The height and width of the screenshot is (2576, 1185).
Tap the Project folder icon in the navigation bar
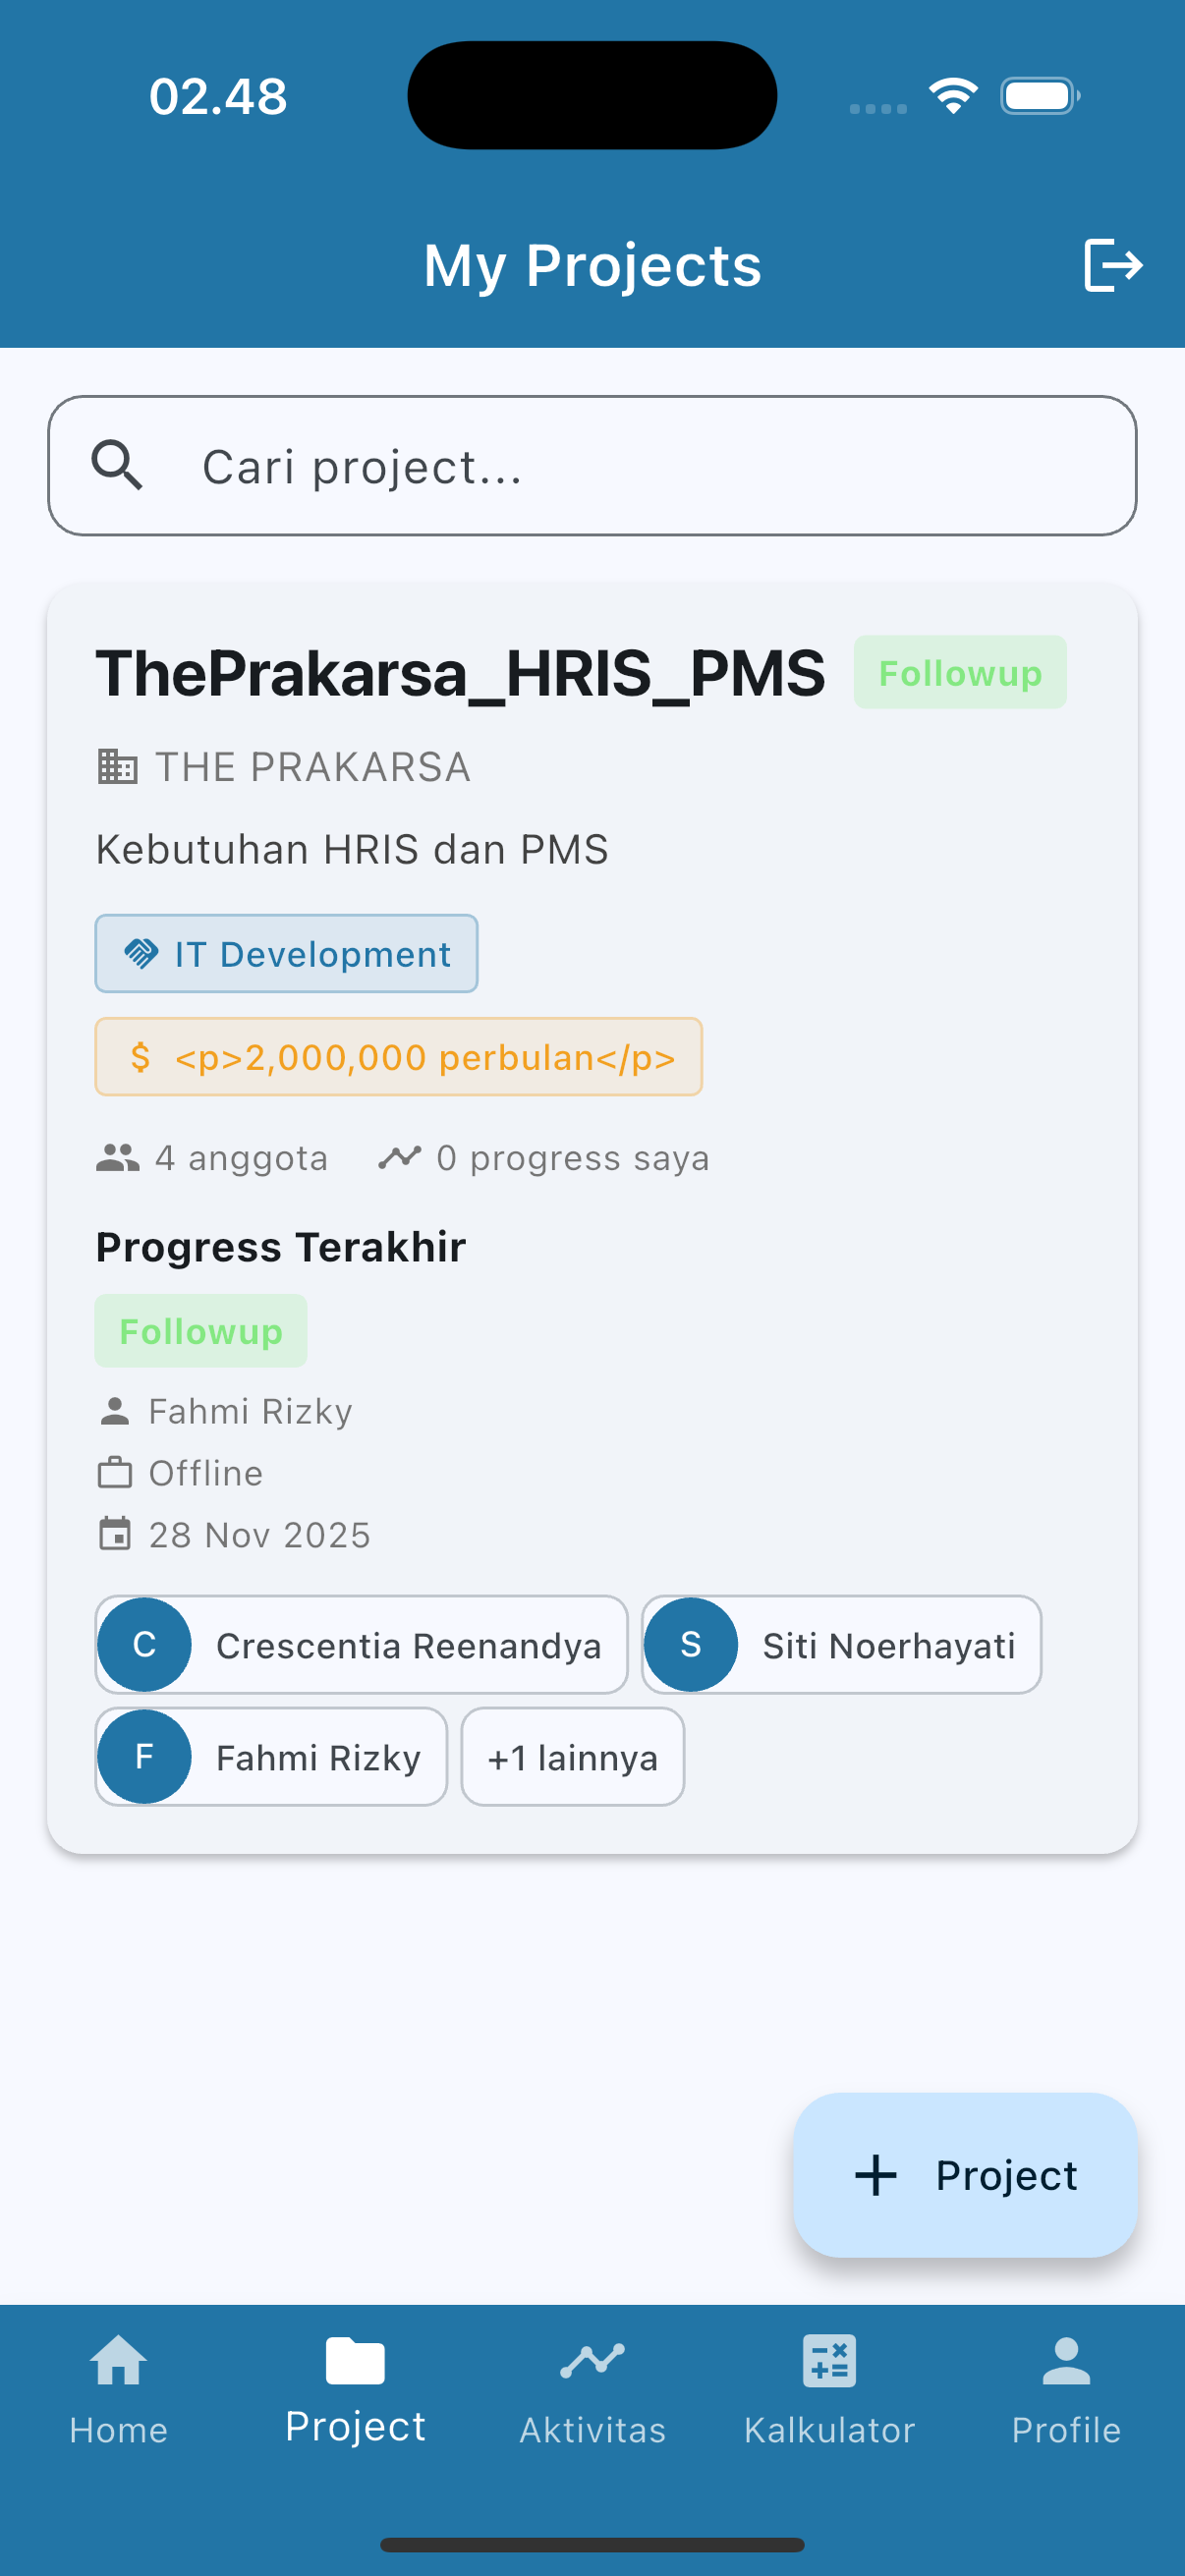(355, 2362)
